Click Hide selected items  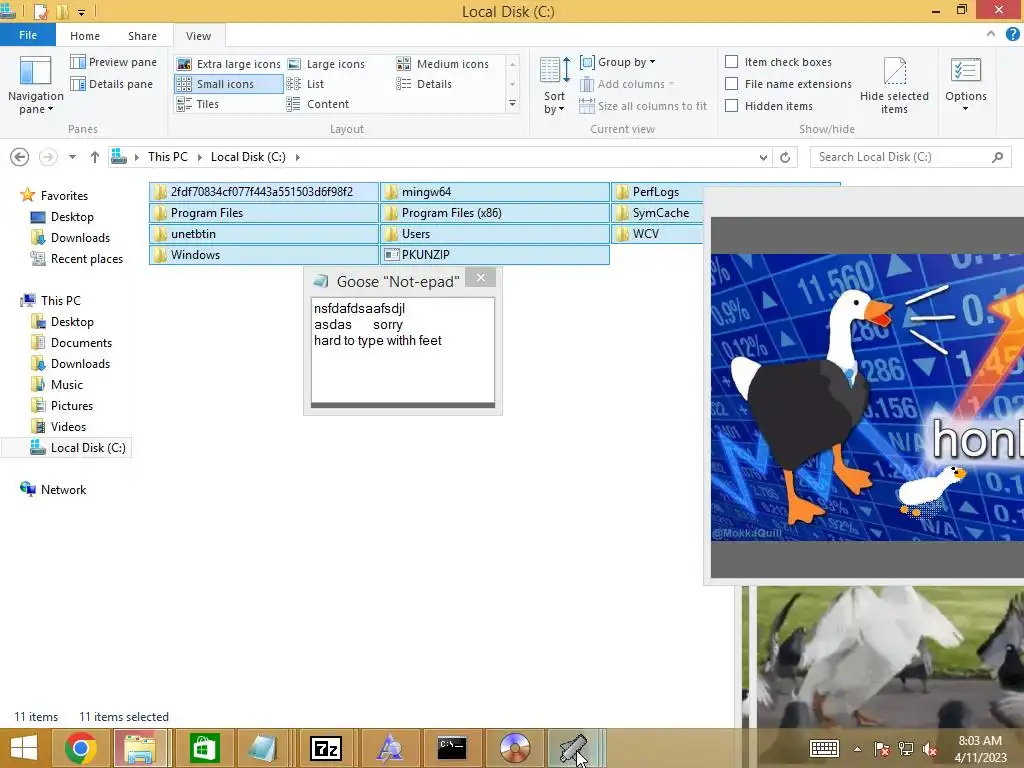894,86
